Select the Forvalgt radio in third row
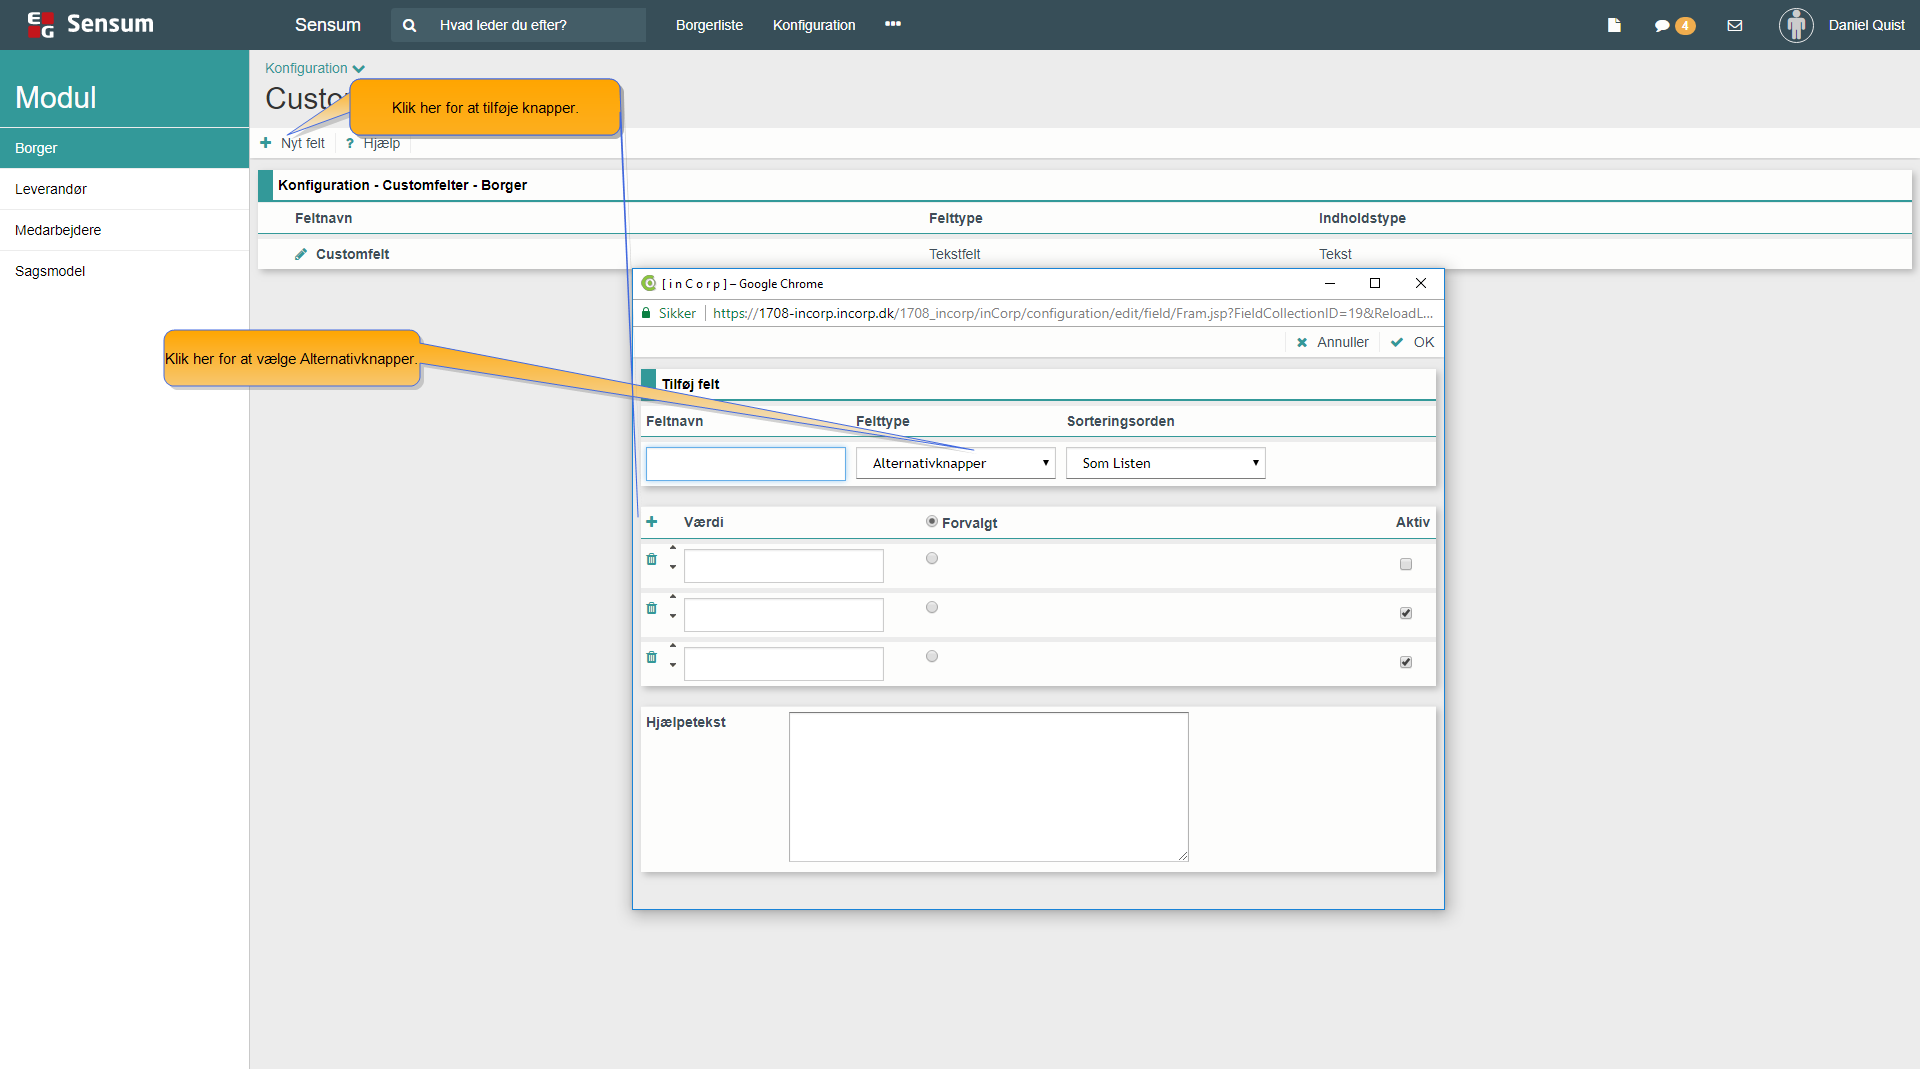Viewport: 1920px width, 1069px height. (932, 656)
